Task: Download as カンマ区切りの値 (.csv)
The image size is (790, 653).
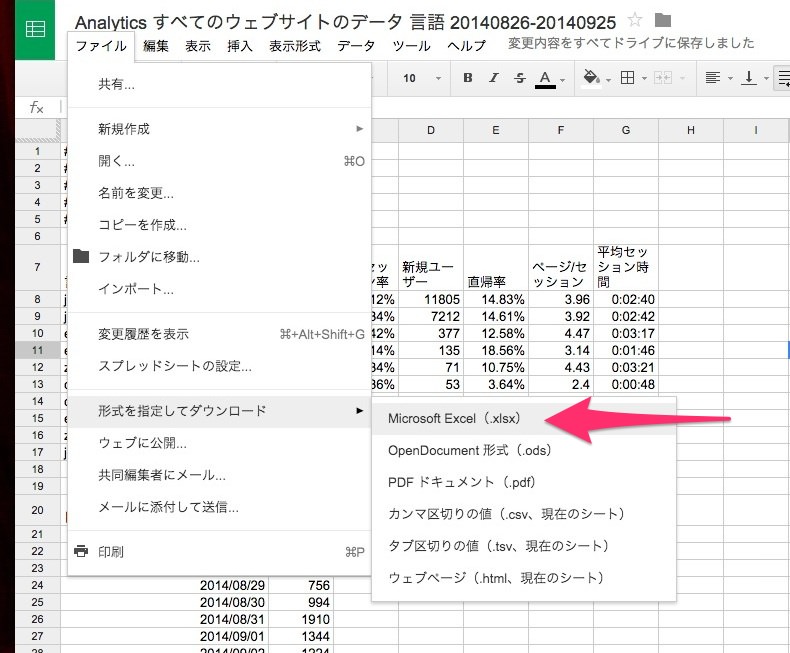Action: coord(523,514)
